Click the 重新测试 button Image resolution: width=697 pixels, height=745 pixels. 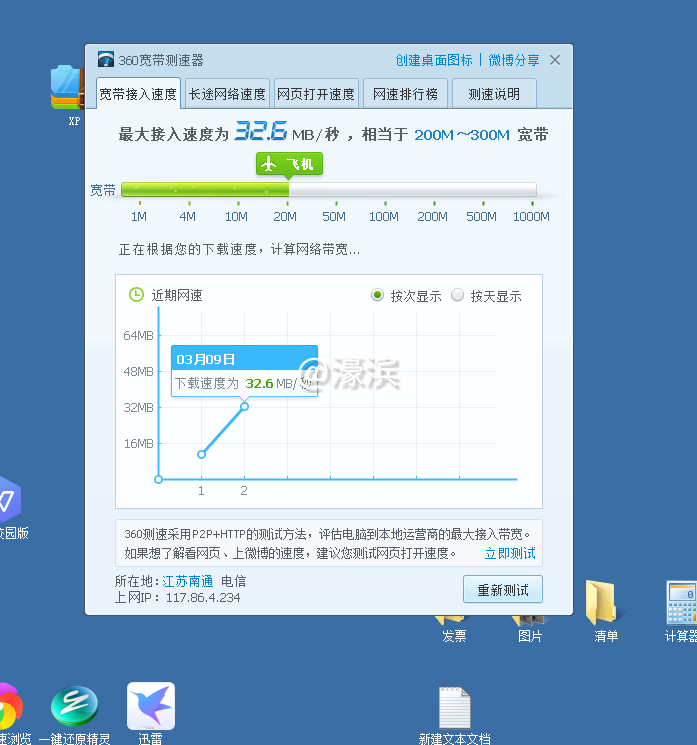click(x=503, y=590)
